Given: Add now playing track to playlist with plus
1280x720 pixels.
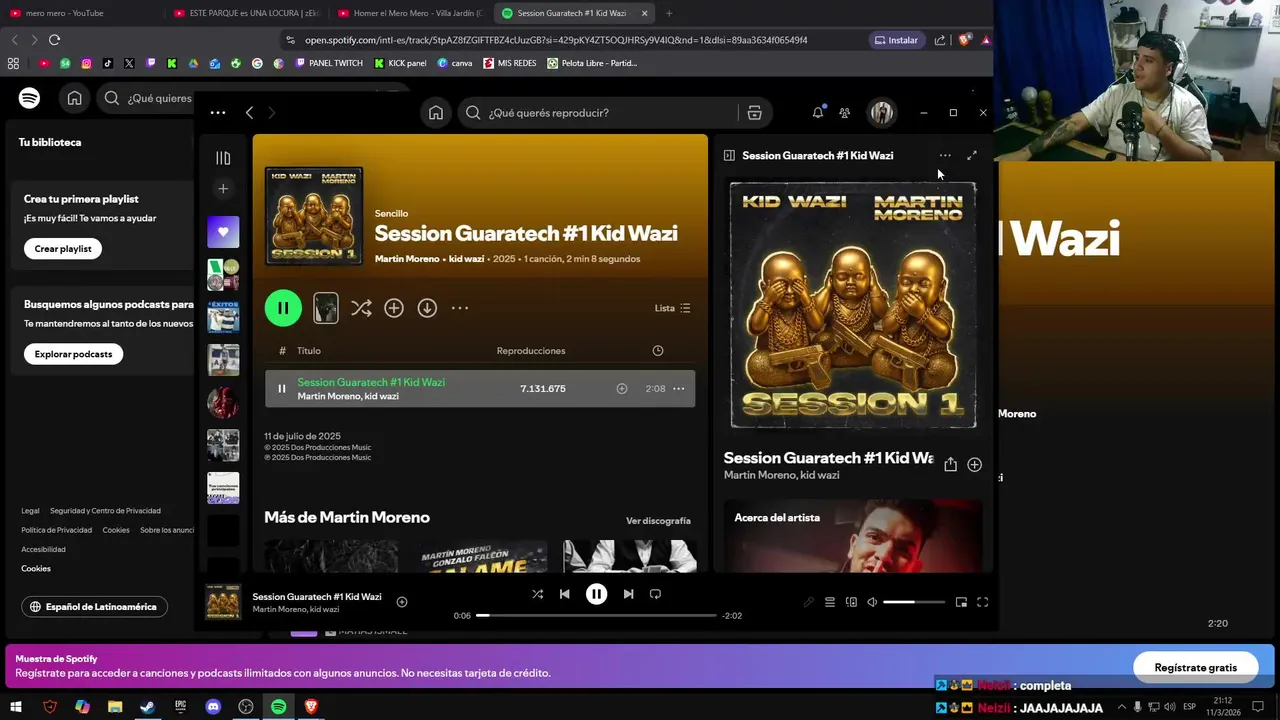Looking at the screenshot, I should coord(975,465).
